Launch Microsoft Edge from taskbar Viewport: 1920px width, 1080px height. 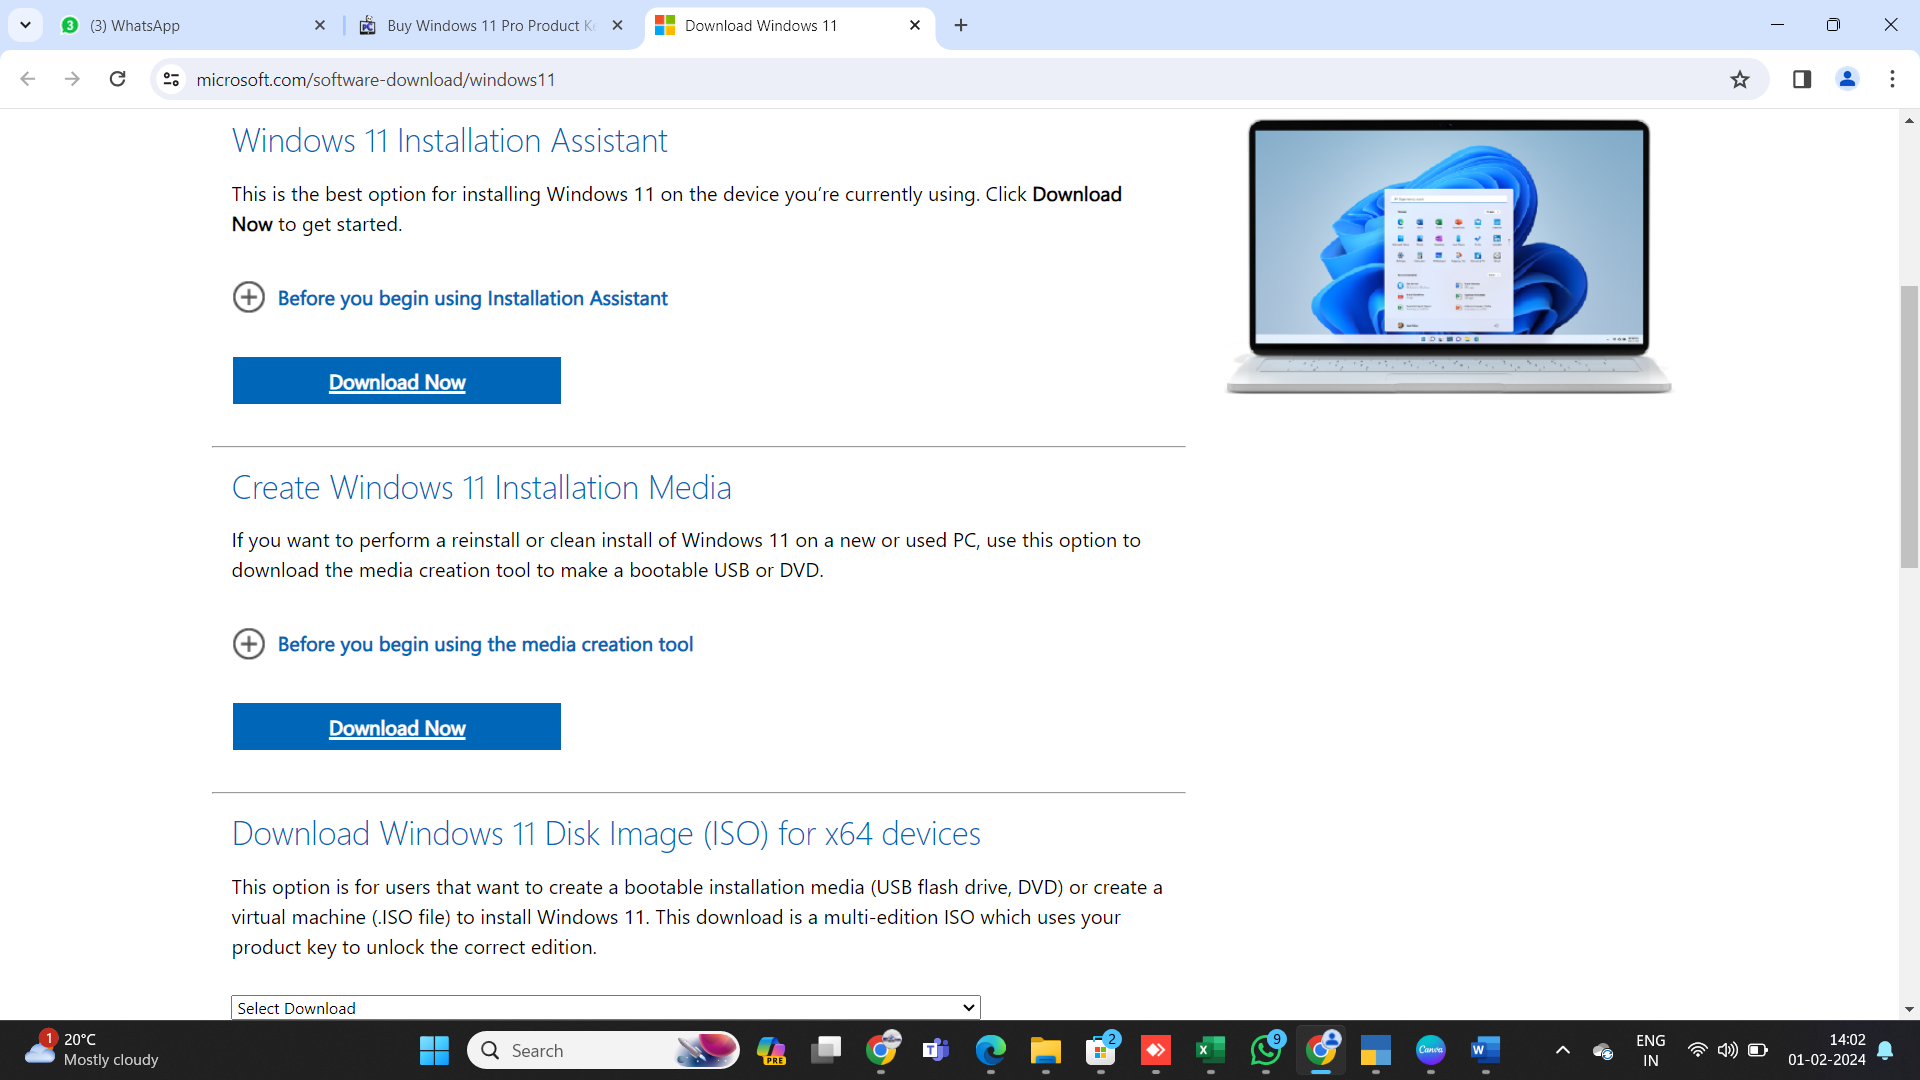(x=991, y=1050)
